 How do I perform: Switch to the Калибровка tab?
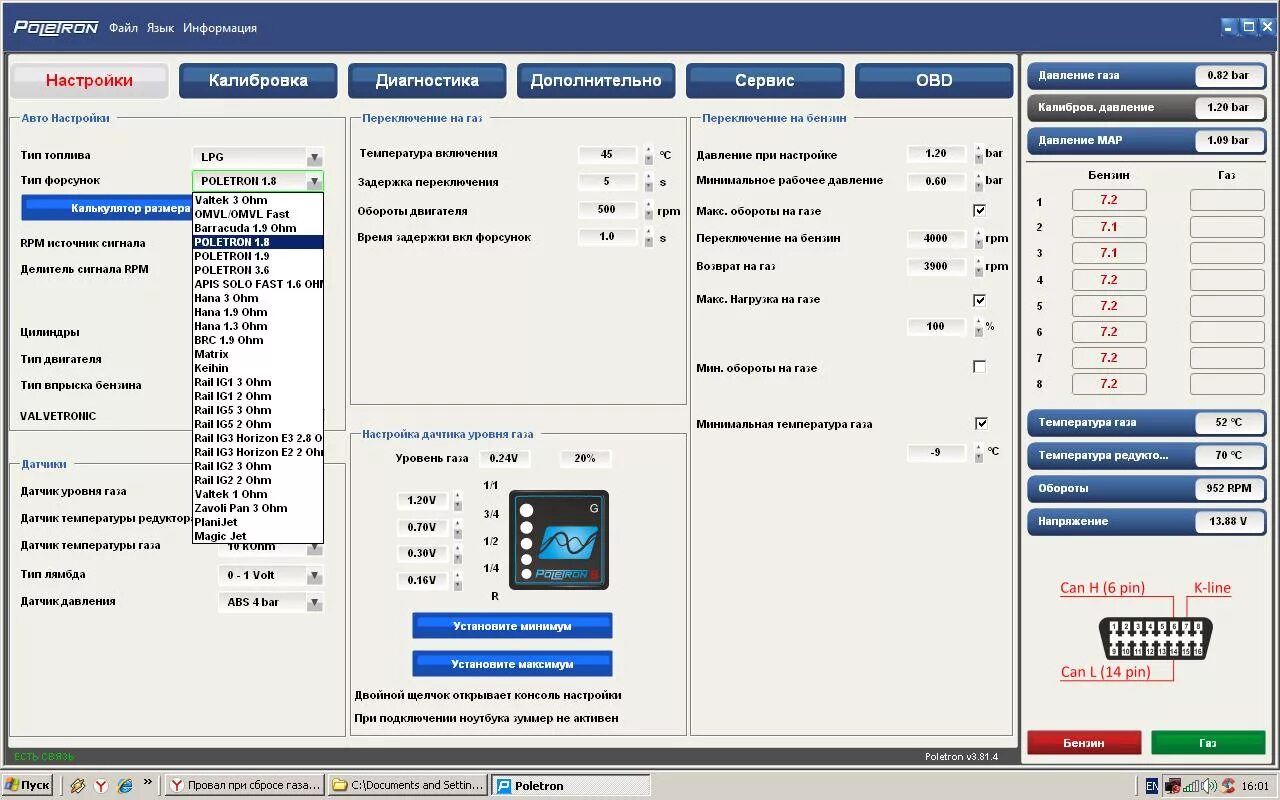pyautogui.click(x=258, y=81)
